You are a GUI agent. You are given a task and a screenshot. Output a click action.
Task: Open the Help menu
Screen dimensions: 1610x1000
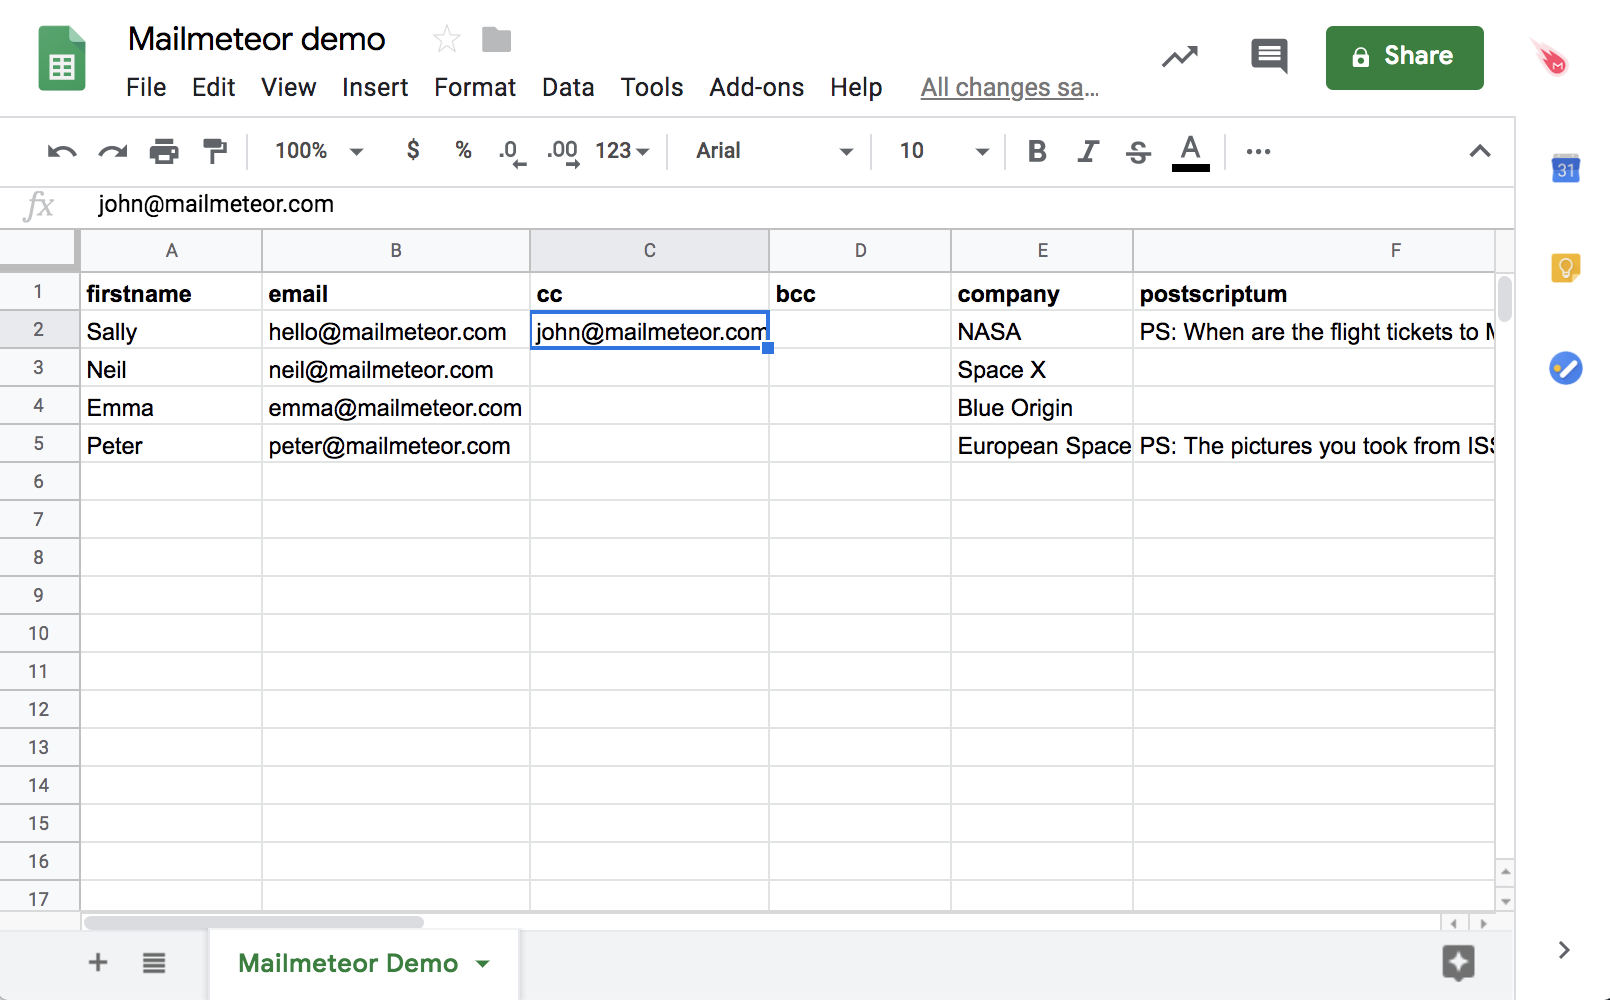[x=856, y=88]
